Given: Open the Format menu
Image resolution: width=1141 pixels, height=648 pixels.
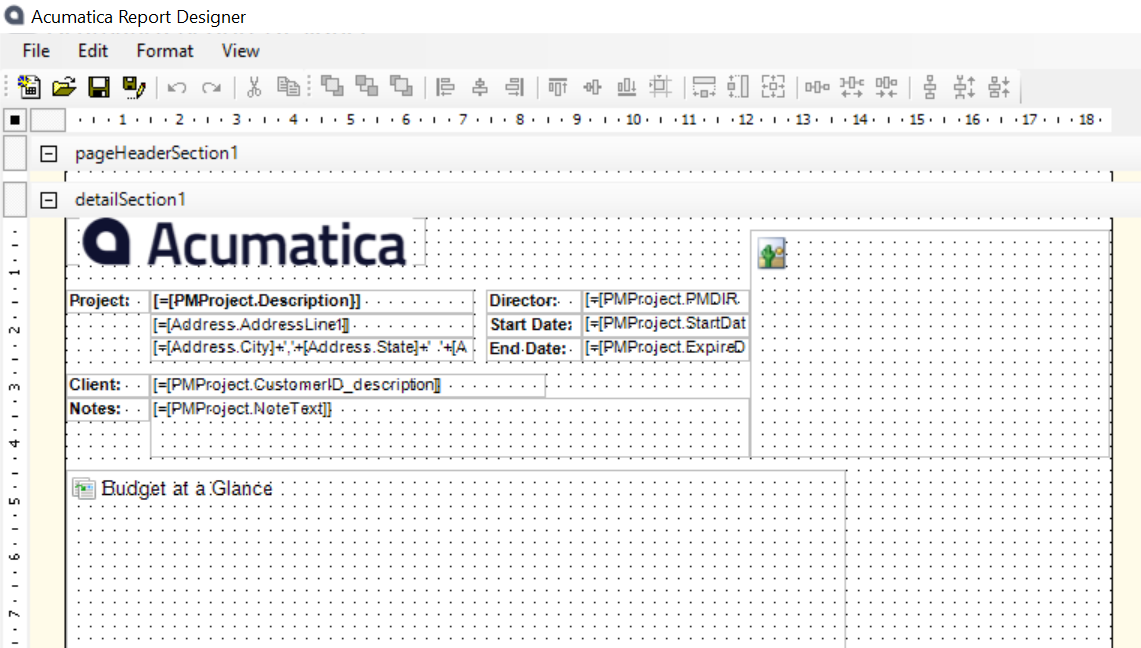Looking at the screenshot, I should coord(164,51).
